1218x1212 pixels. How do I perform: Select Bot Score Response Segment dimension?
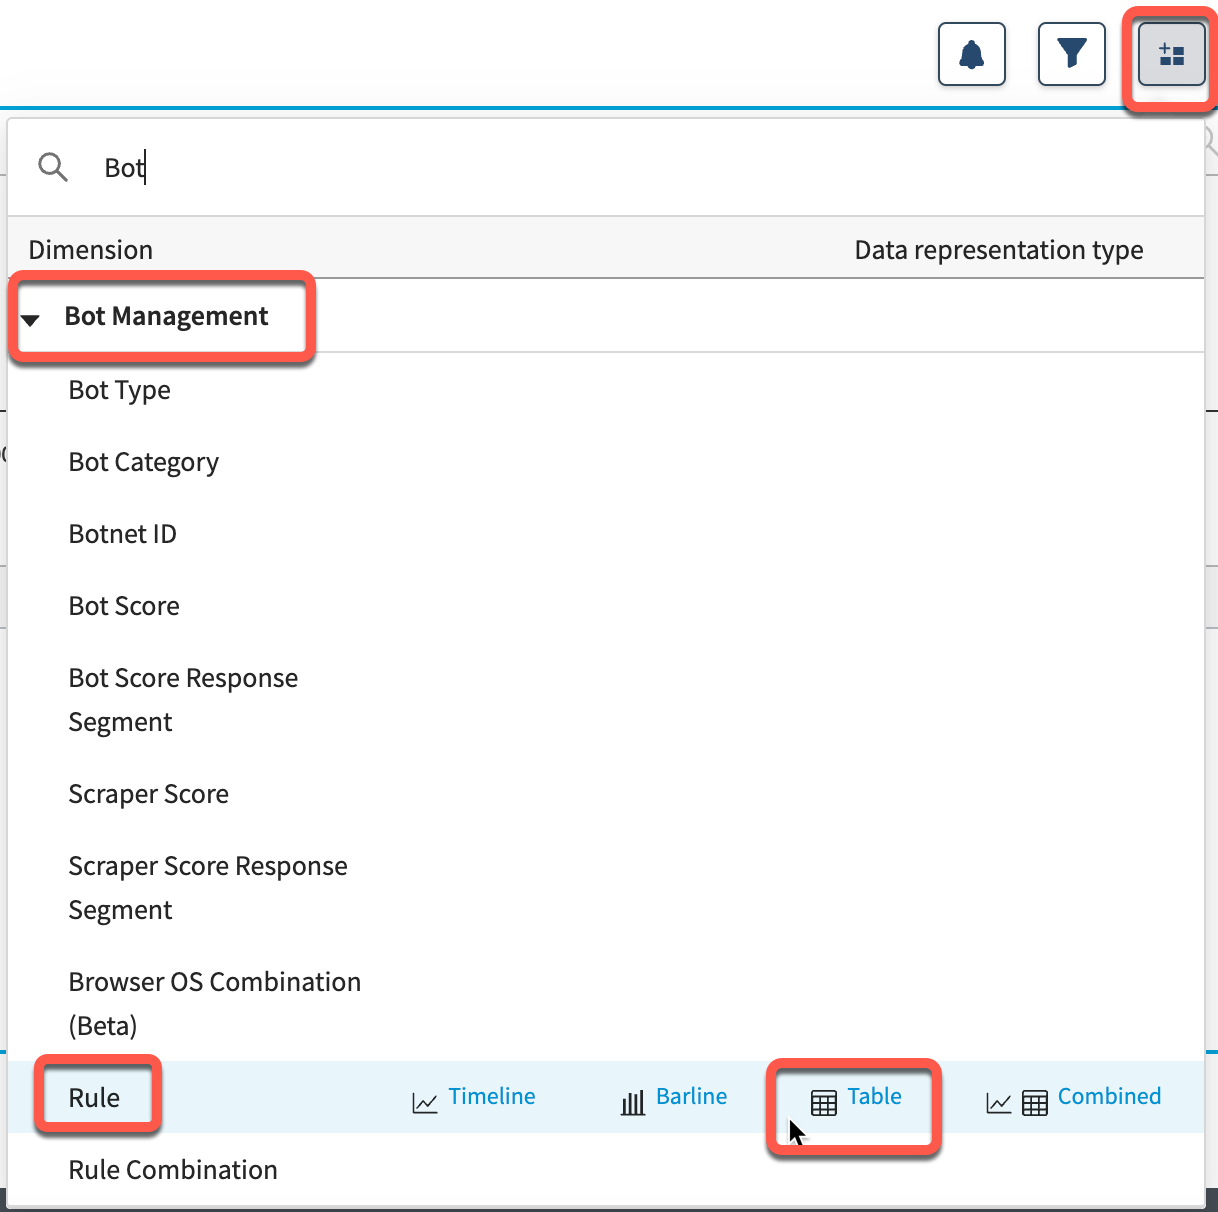point(182,699)
